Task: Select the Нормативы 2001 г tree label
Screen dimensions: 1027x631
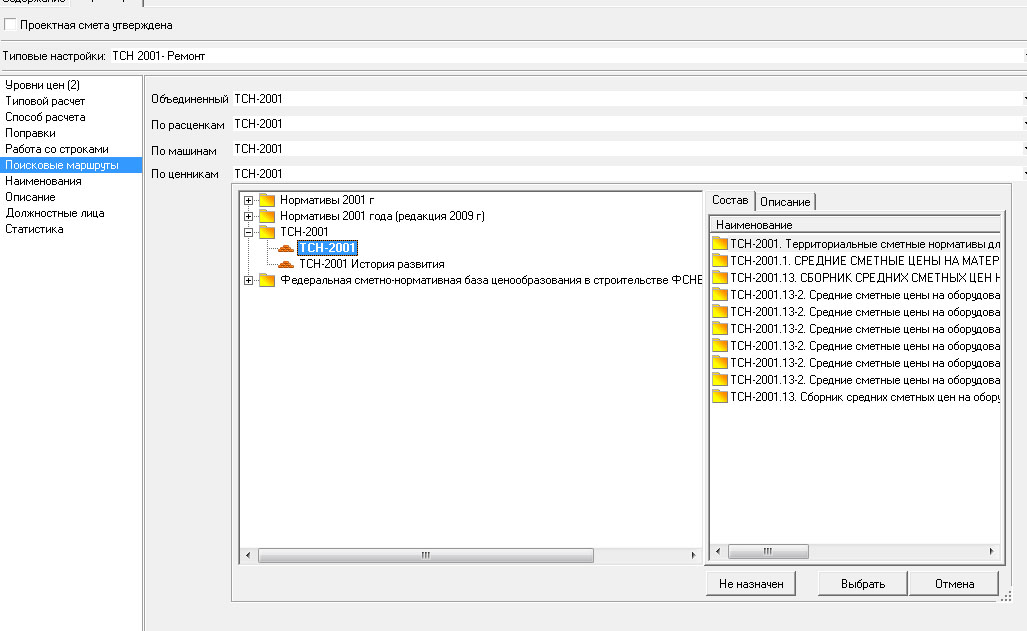Action: point(327,200)
